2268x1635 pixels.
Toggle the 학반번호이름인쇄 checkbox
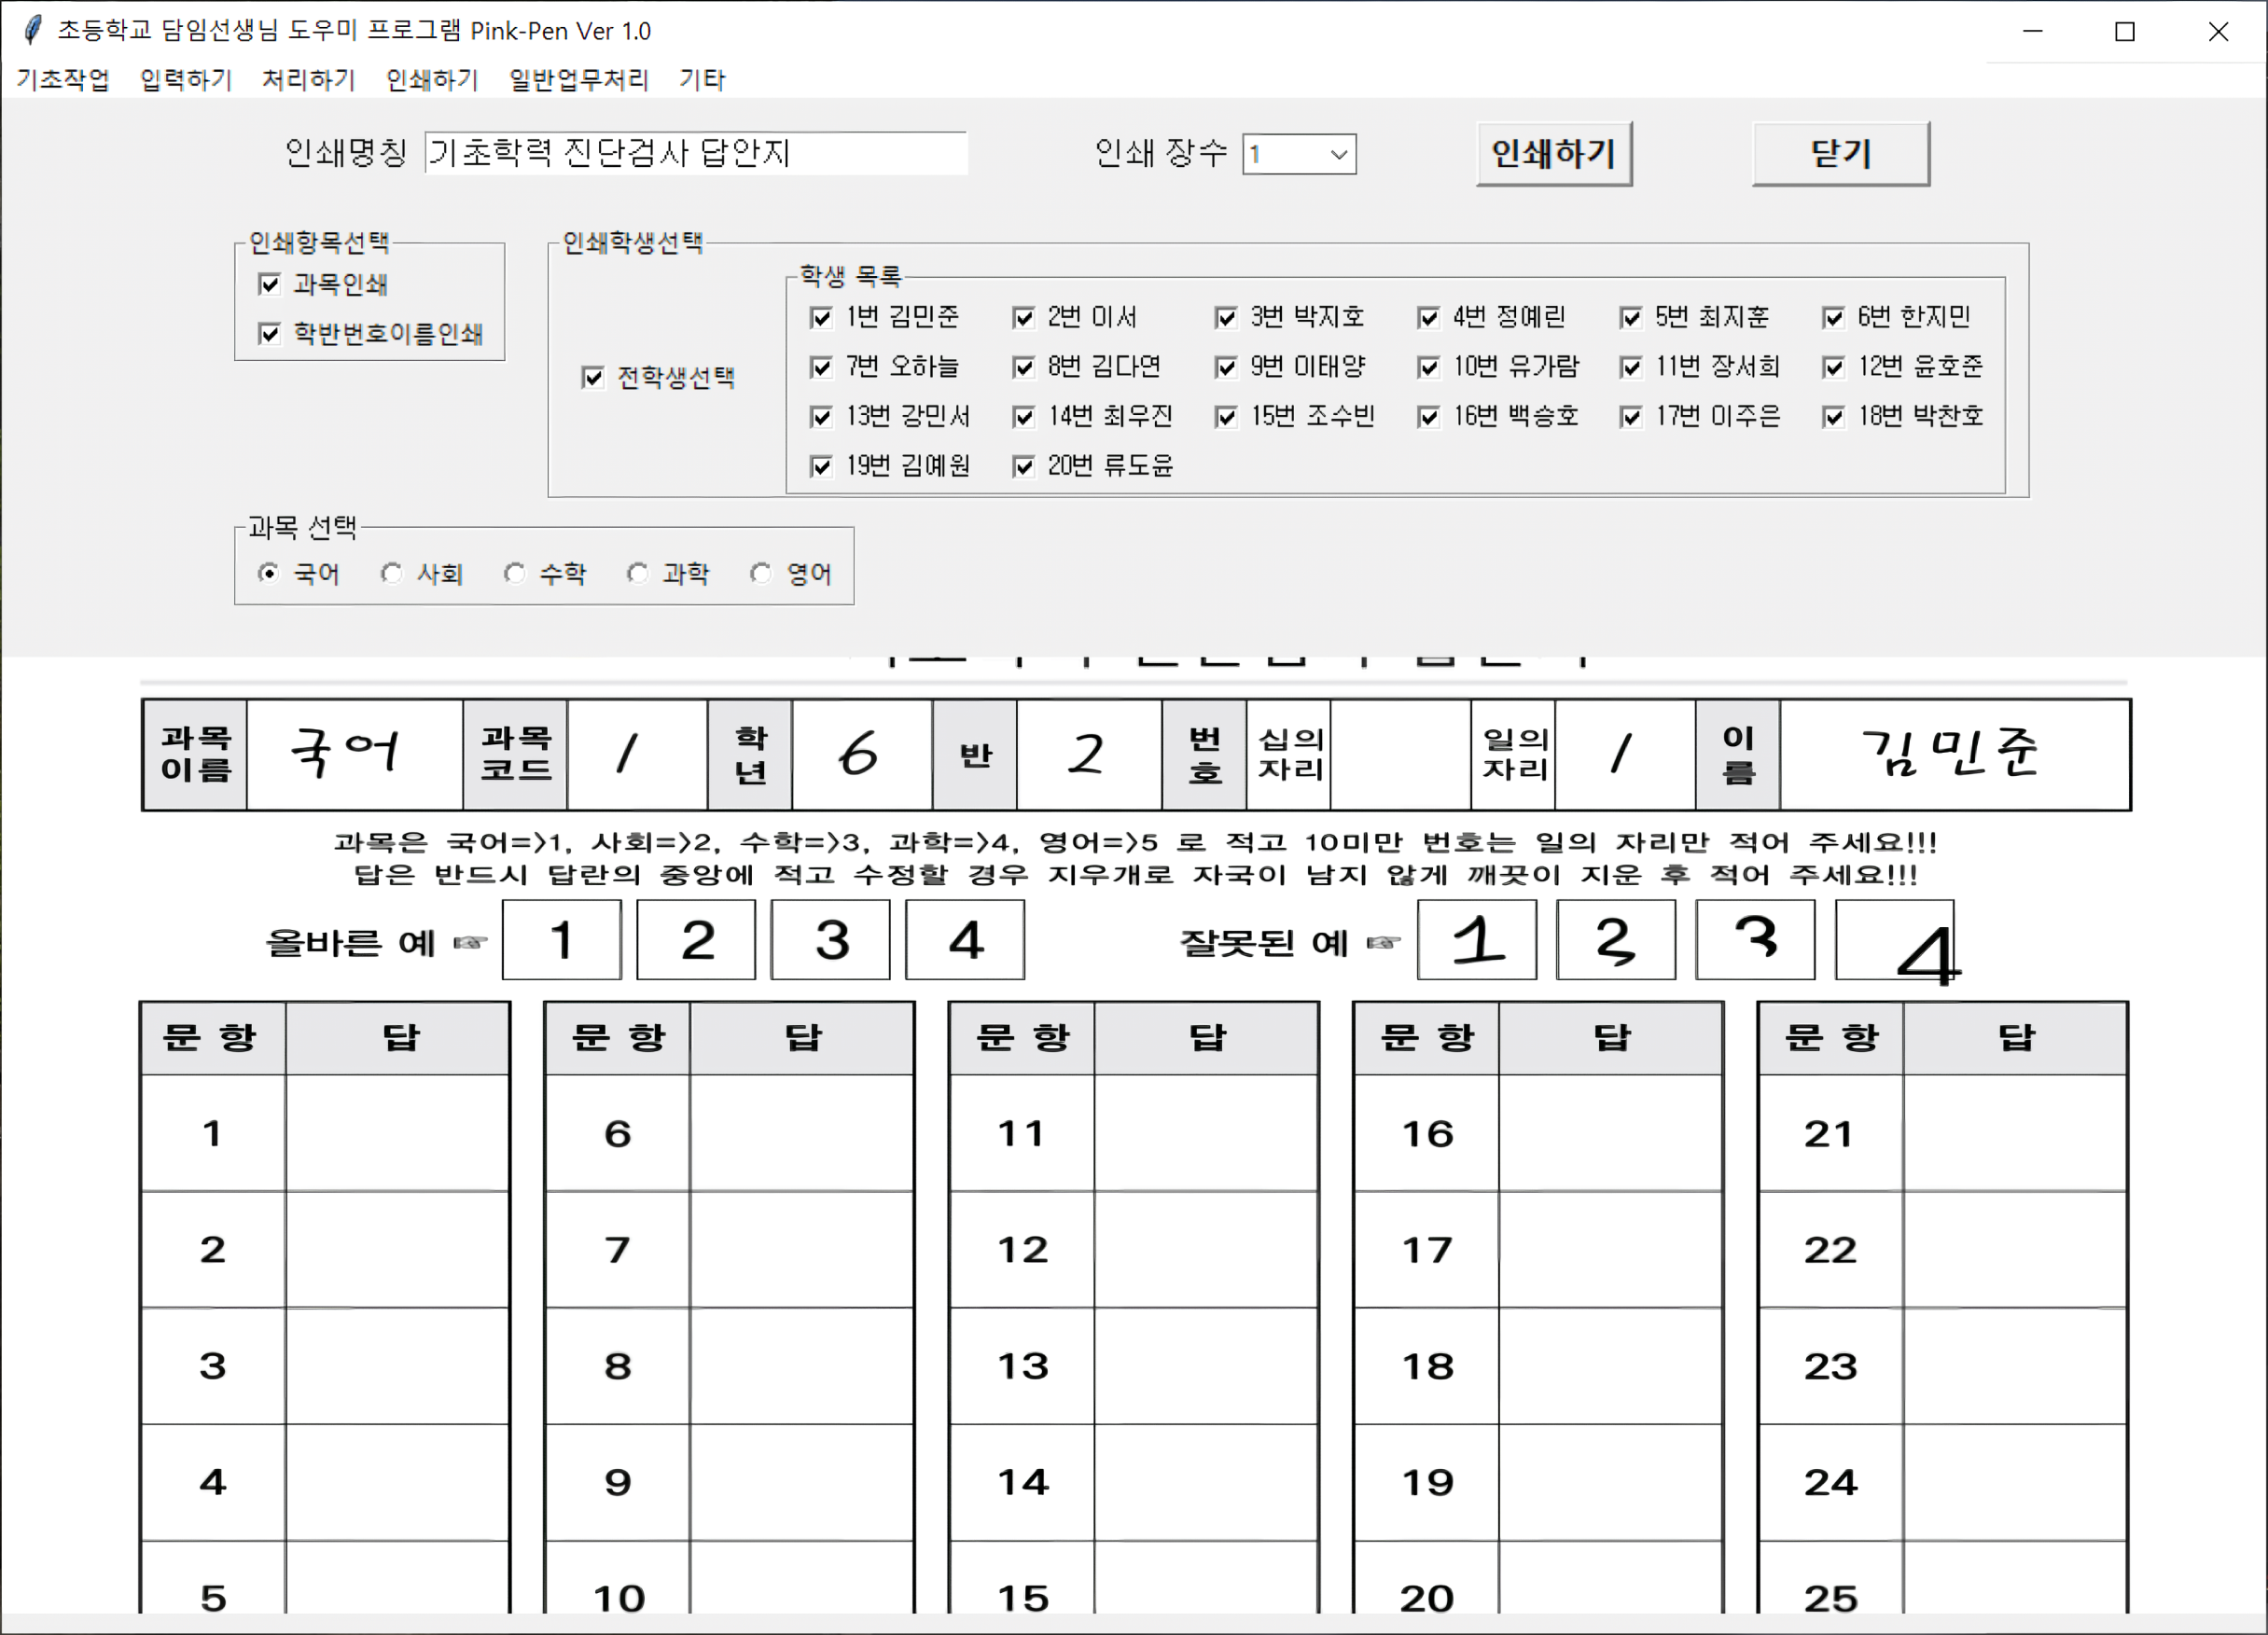coord(269,333)
